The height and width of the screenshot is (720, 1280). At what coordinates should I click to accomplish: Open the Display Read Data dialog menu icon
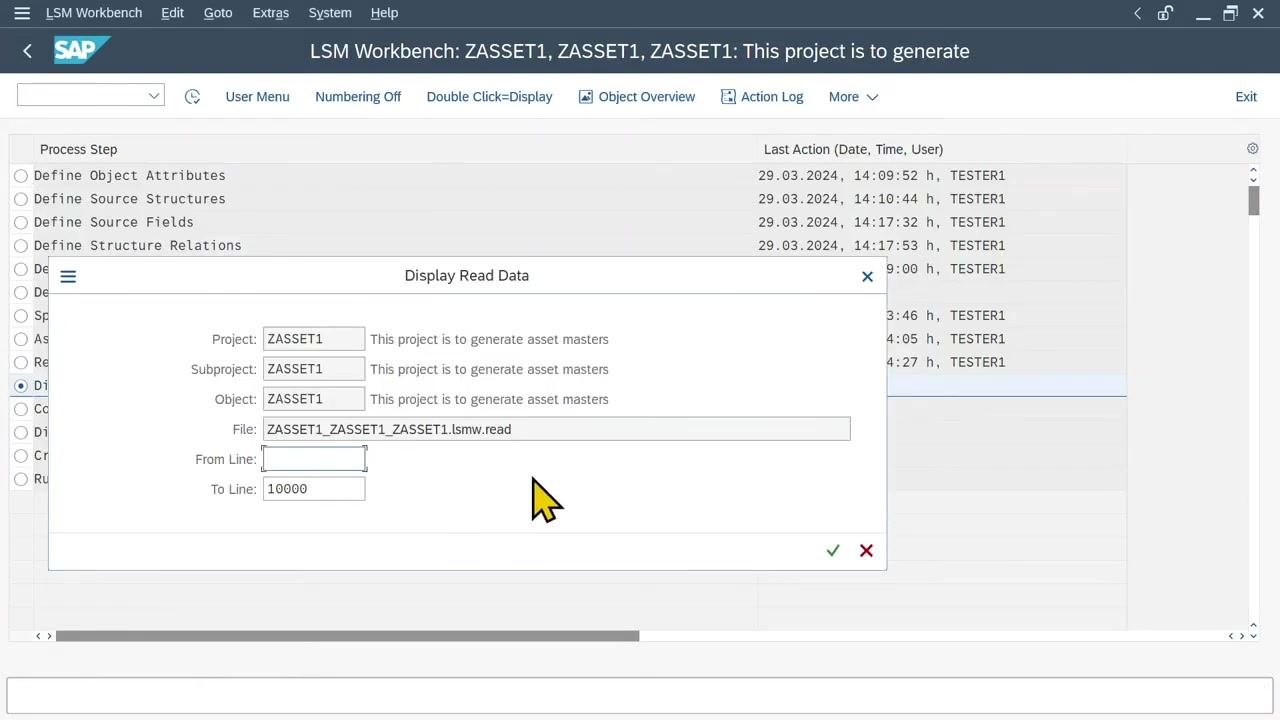68,276
